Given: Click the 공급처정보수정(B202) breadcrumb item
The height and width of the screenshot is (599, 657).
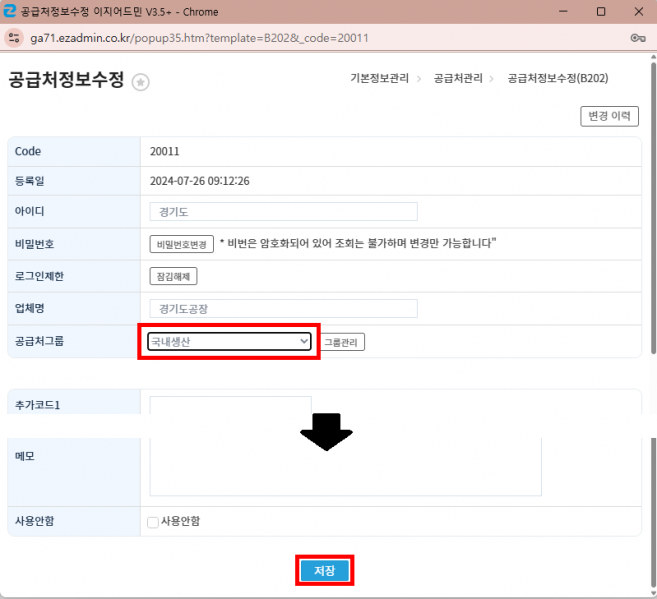Looking at the screenshot, I should [x=557, y=78].
